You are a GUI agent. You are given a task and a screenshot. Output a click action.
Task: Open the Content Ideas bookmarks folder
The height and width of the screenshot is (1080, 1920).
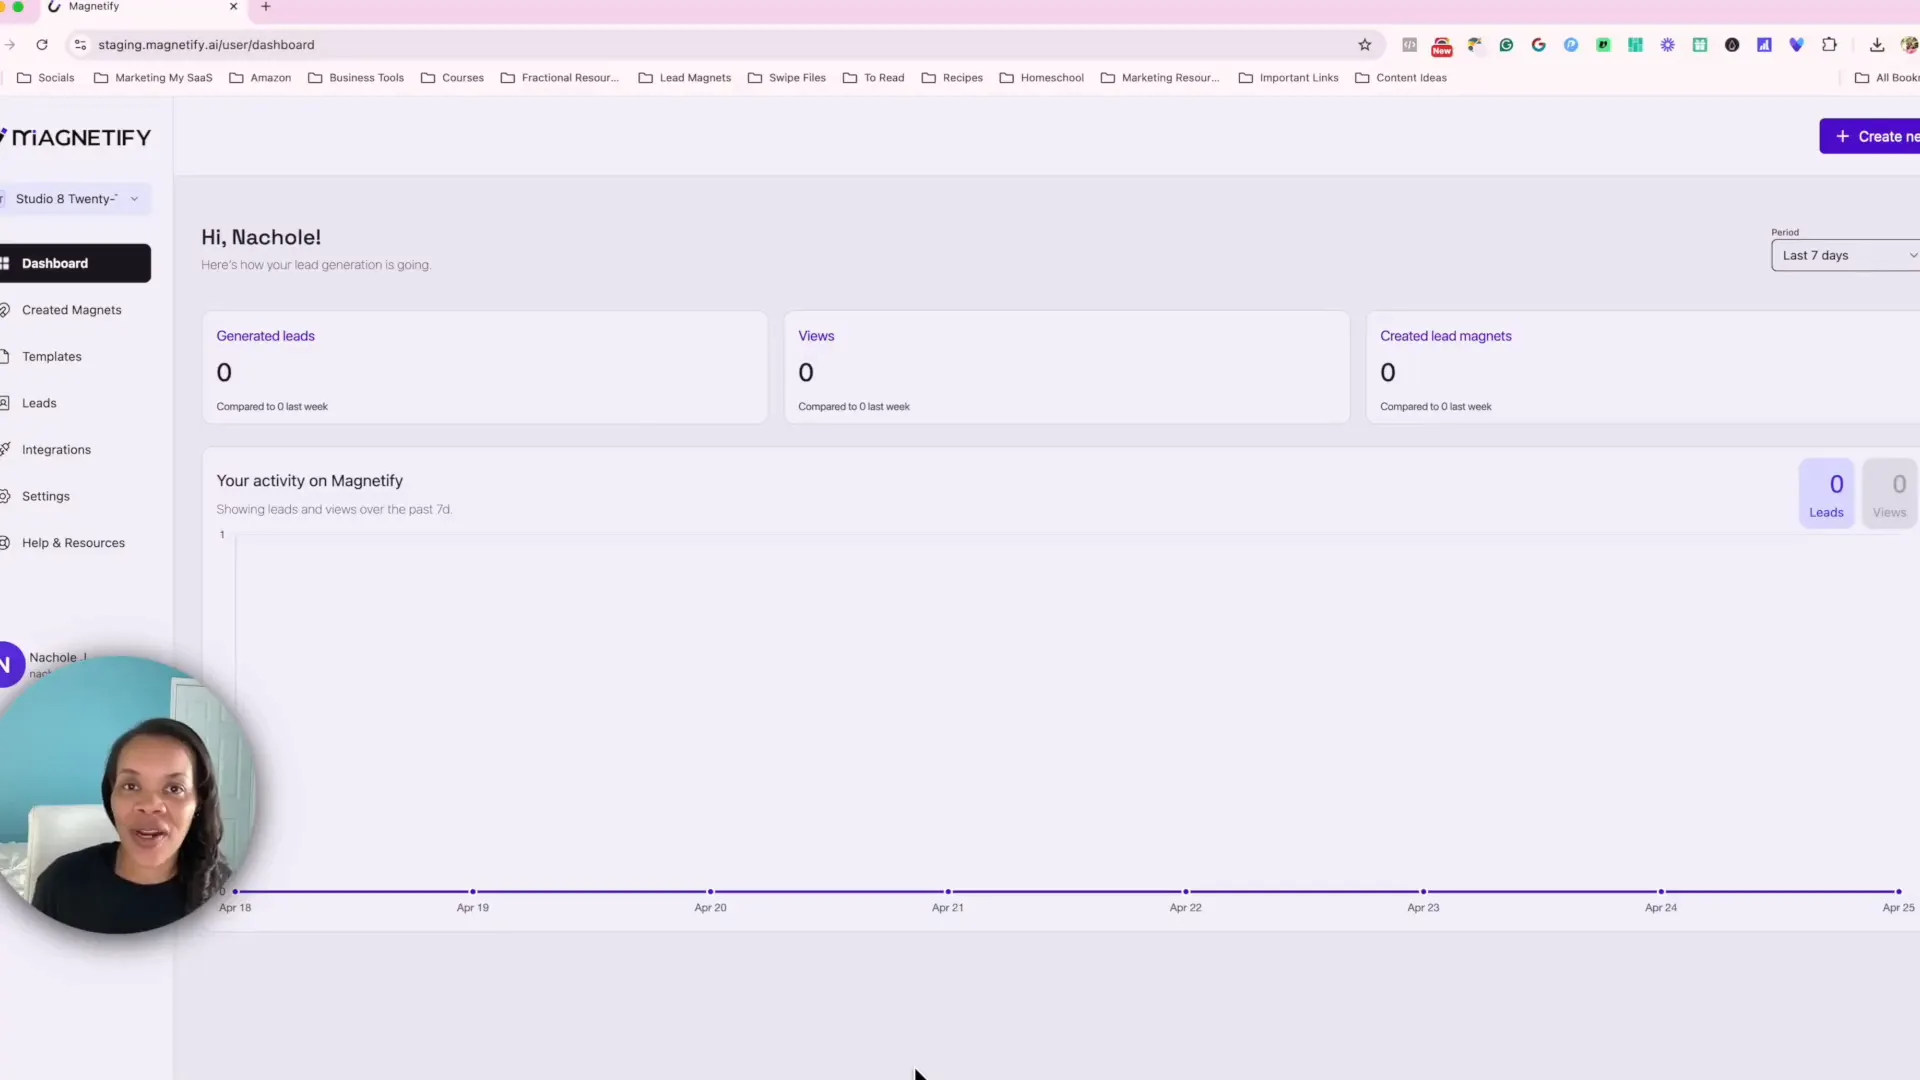point(1401,78)
